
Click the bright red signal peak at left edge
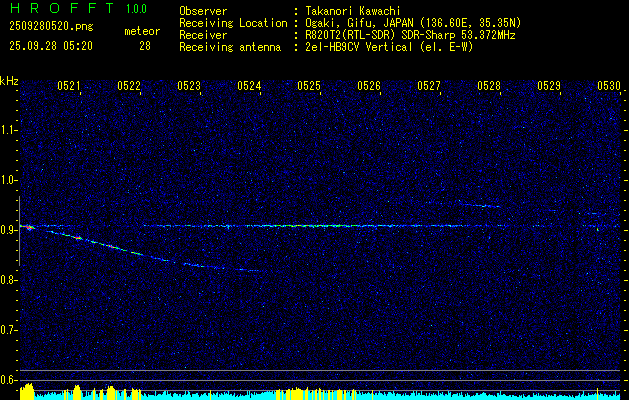(x=29, y=228)
